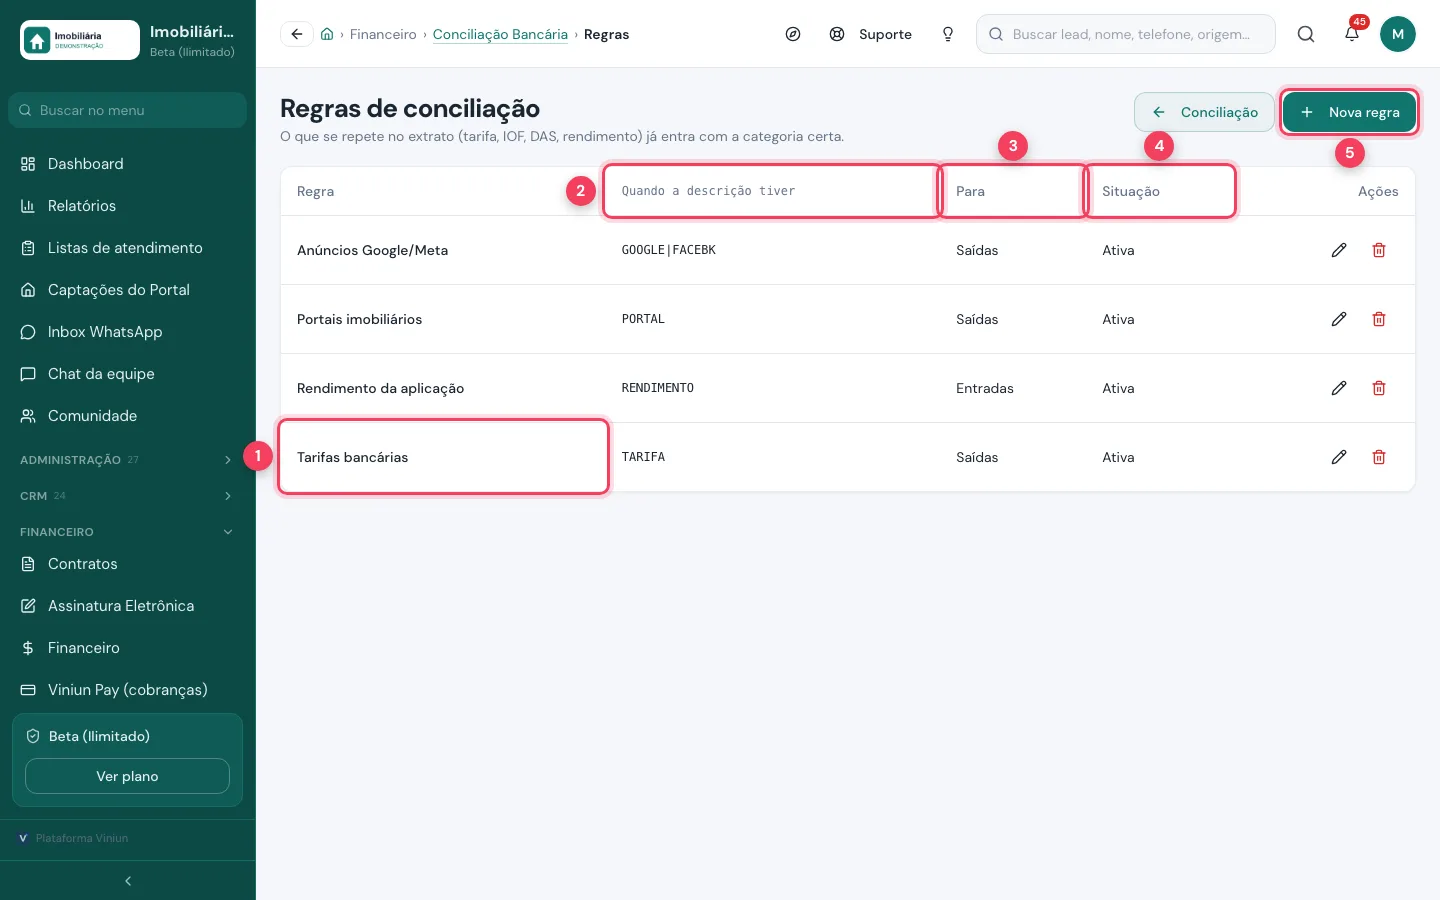Collapse the sidebar with bottom chevron
The width and height of the screenshot is (1440, 900).
128,881
